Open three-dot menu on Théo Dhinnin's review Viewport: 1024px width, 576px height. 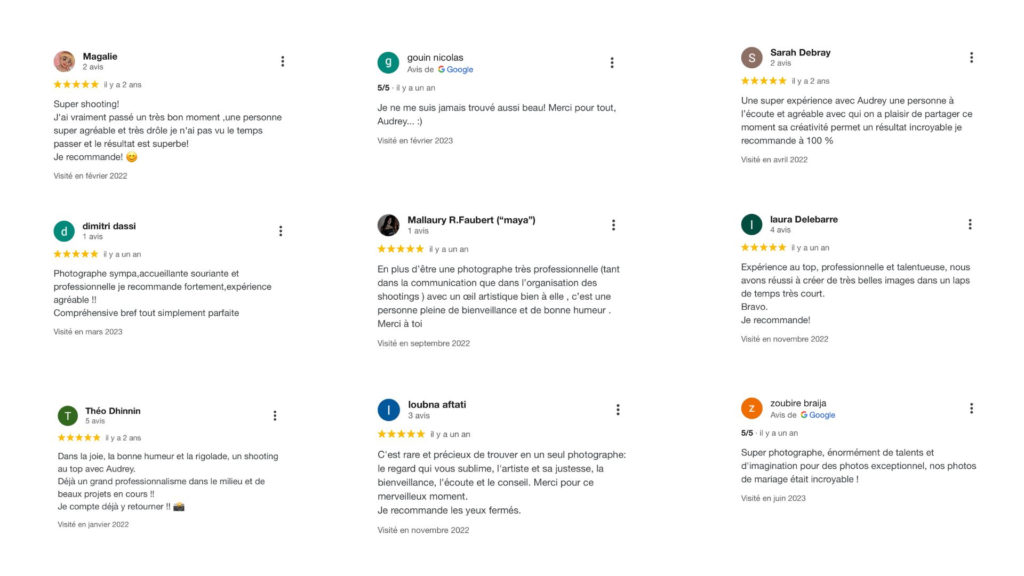(x=275, y=415)
